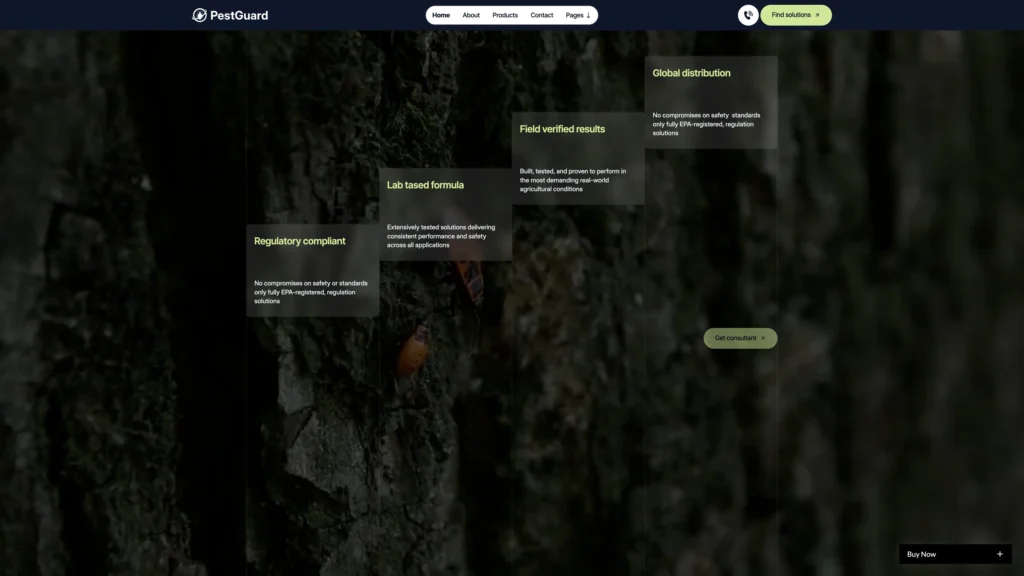Go to the About page
The image size is (1024, 576).
point(471,15)
